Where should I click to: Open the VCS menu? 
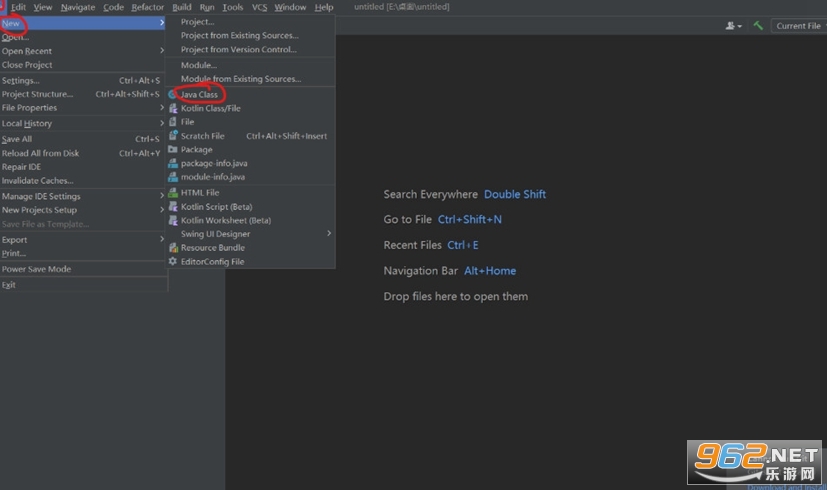pos(259,7)
